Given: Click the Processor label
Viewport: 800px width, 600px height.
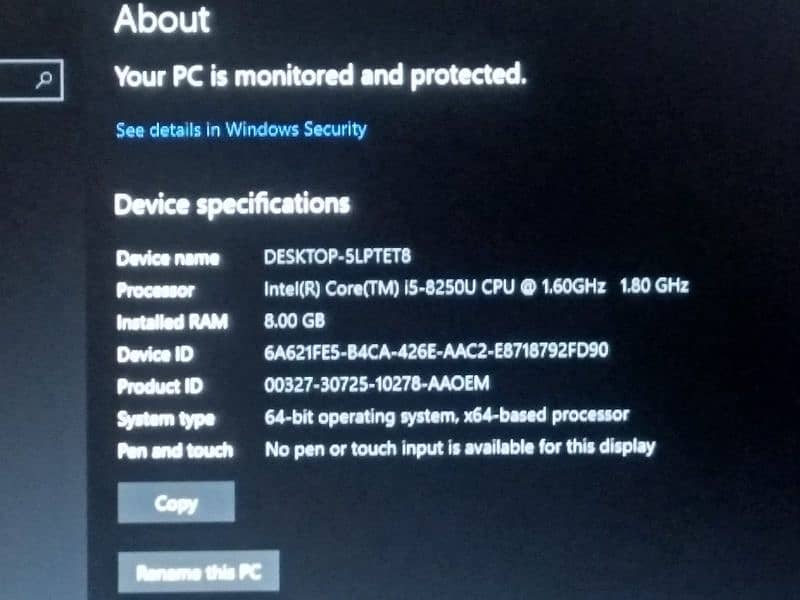Looking at the screenshot, I should click(x=155, y=290).
